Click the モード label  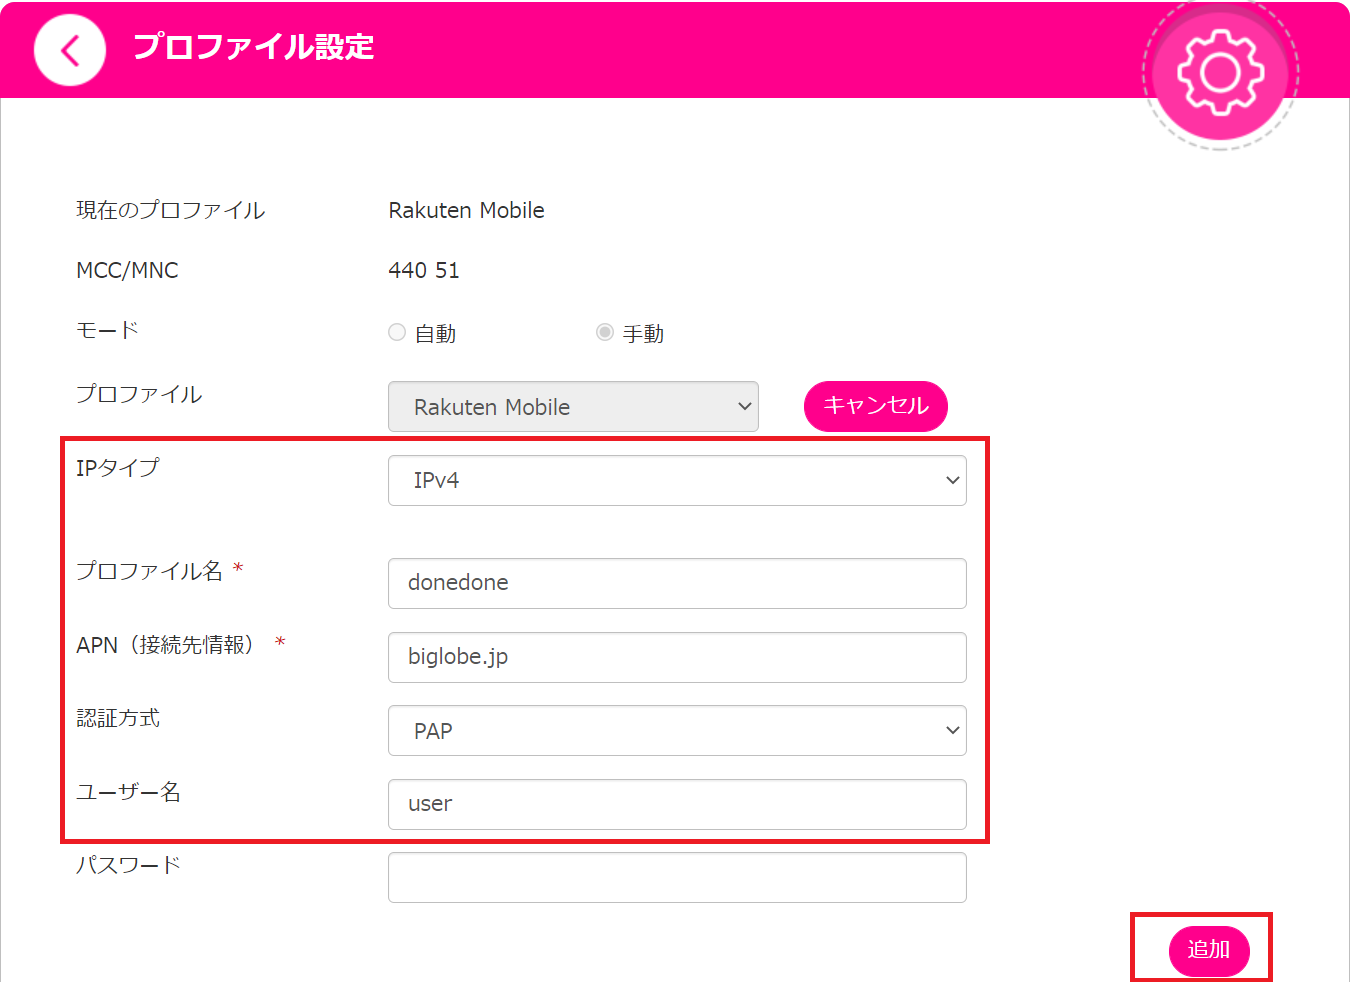(107, 330)
